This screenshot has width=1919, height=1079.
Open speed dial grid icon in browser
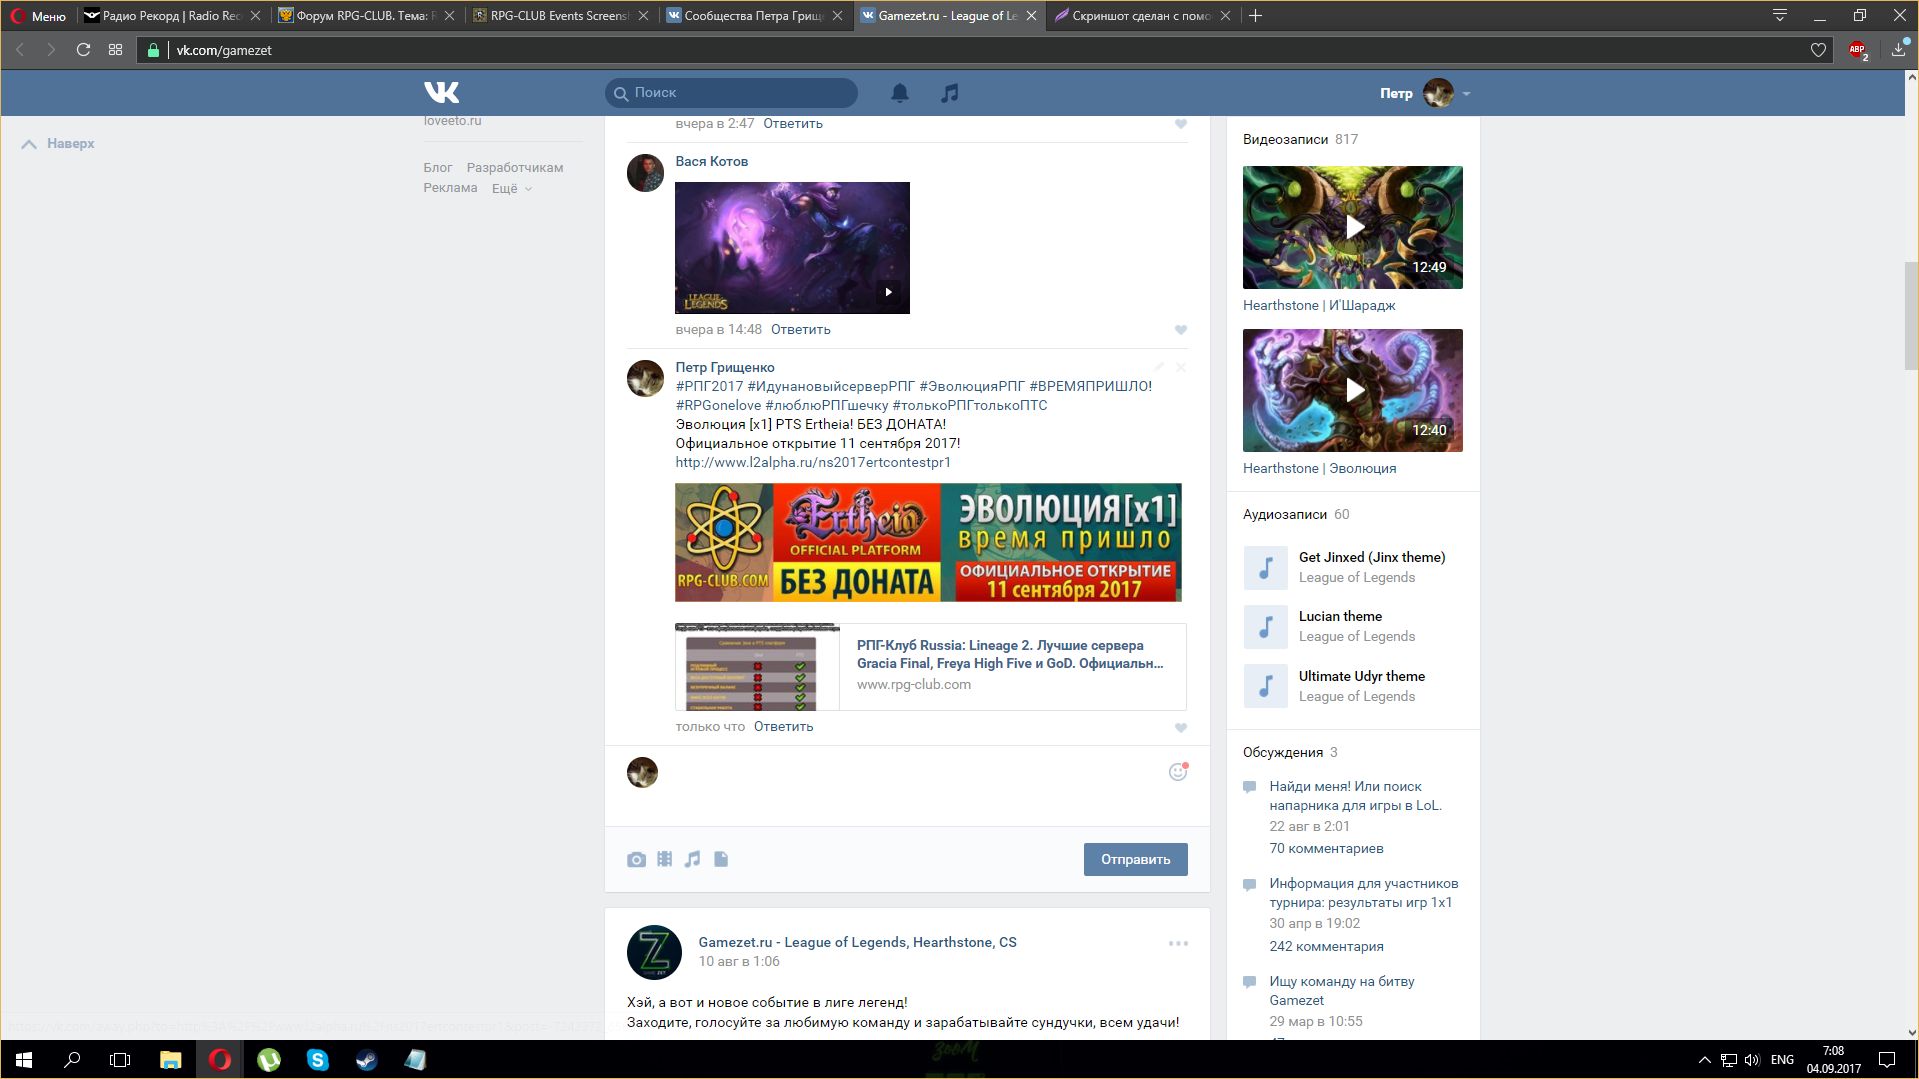point(116,50)
